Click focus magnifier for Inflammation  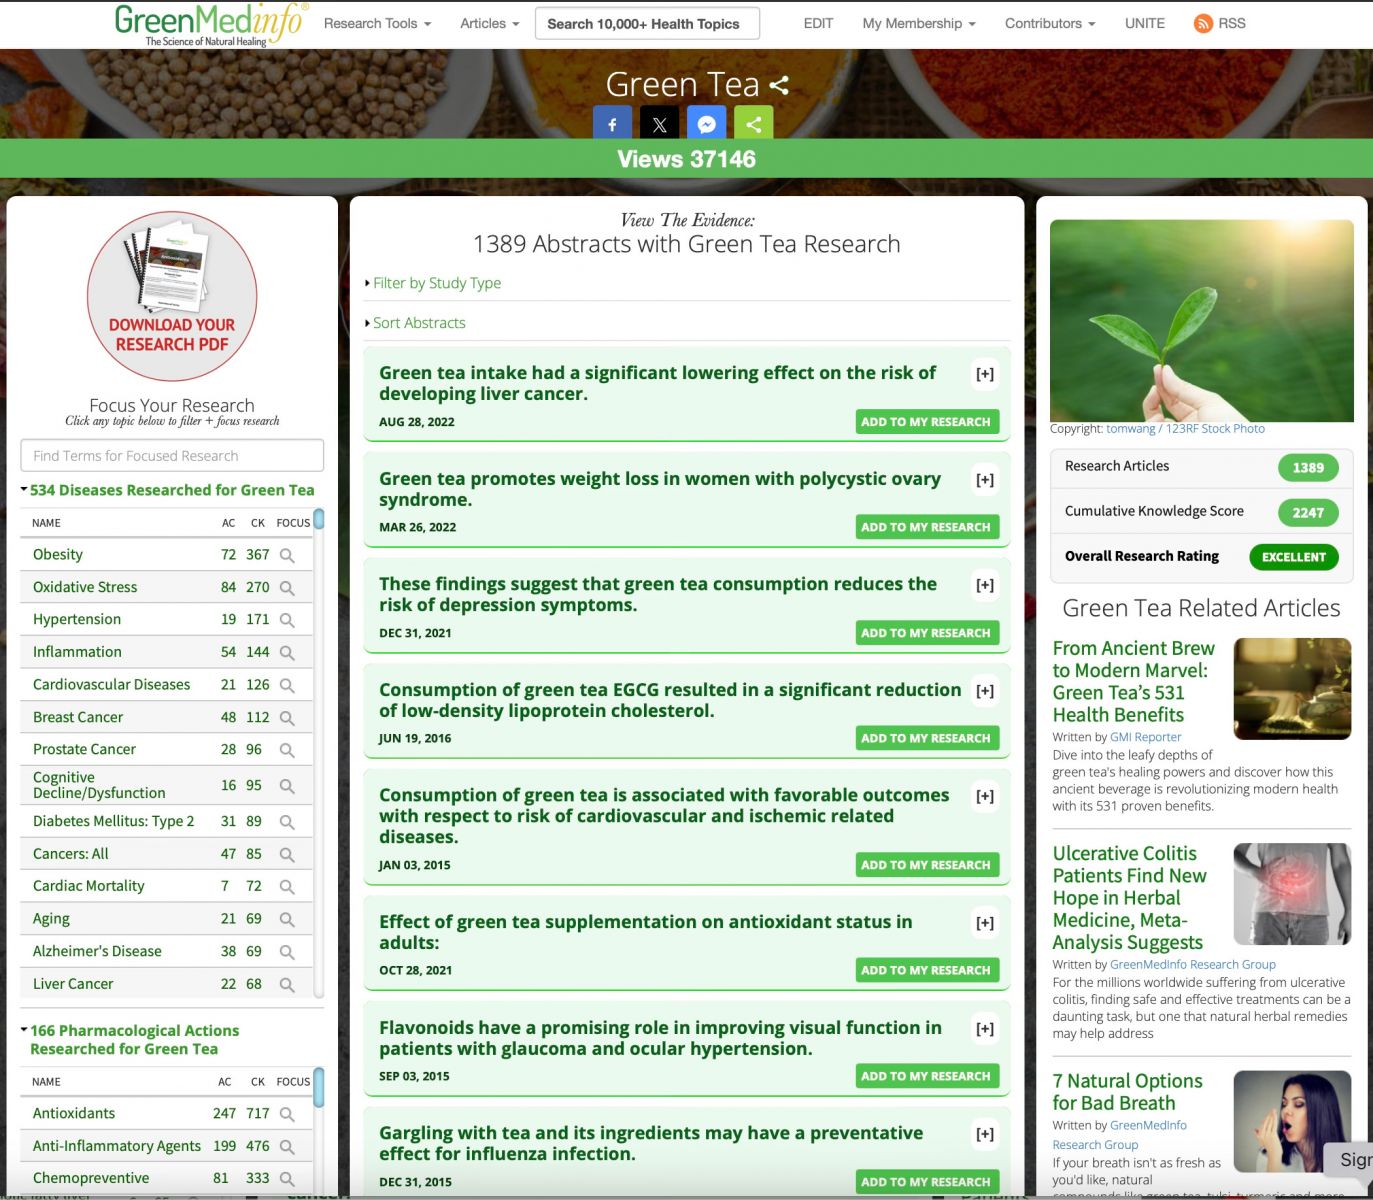tap(287, 652)
